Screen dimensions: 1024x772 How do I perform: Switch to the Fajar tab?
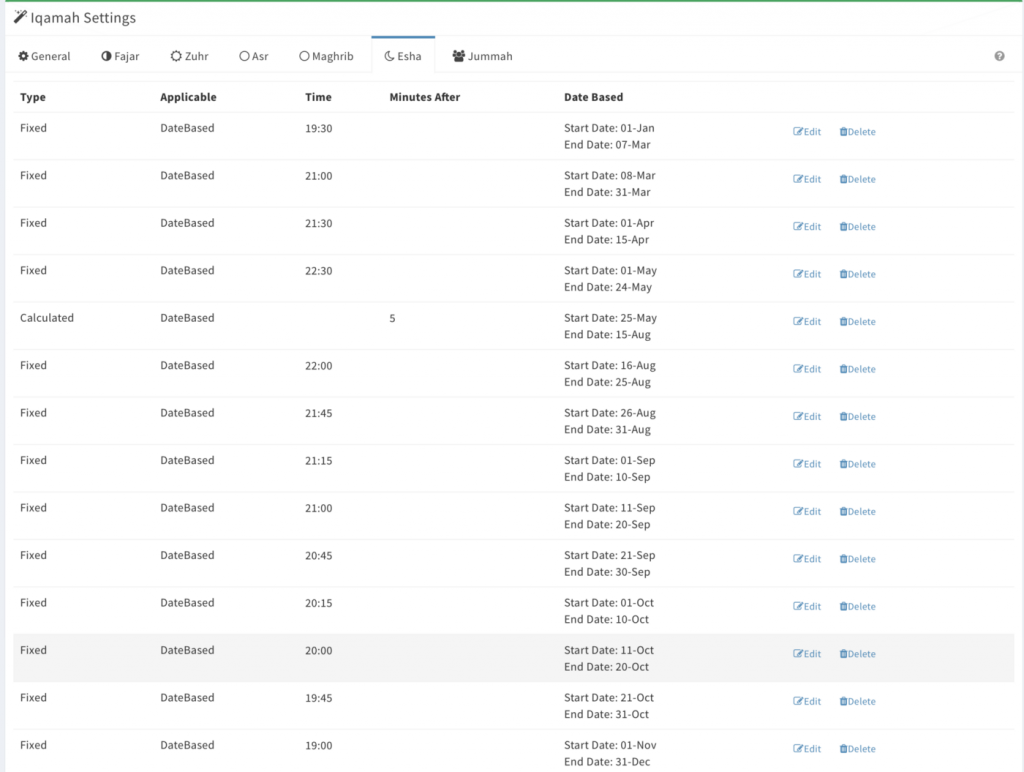pyautogui.click(x=120, y=57)
